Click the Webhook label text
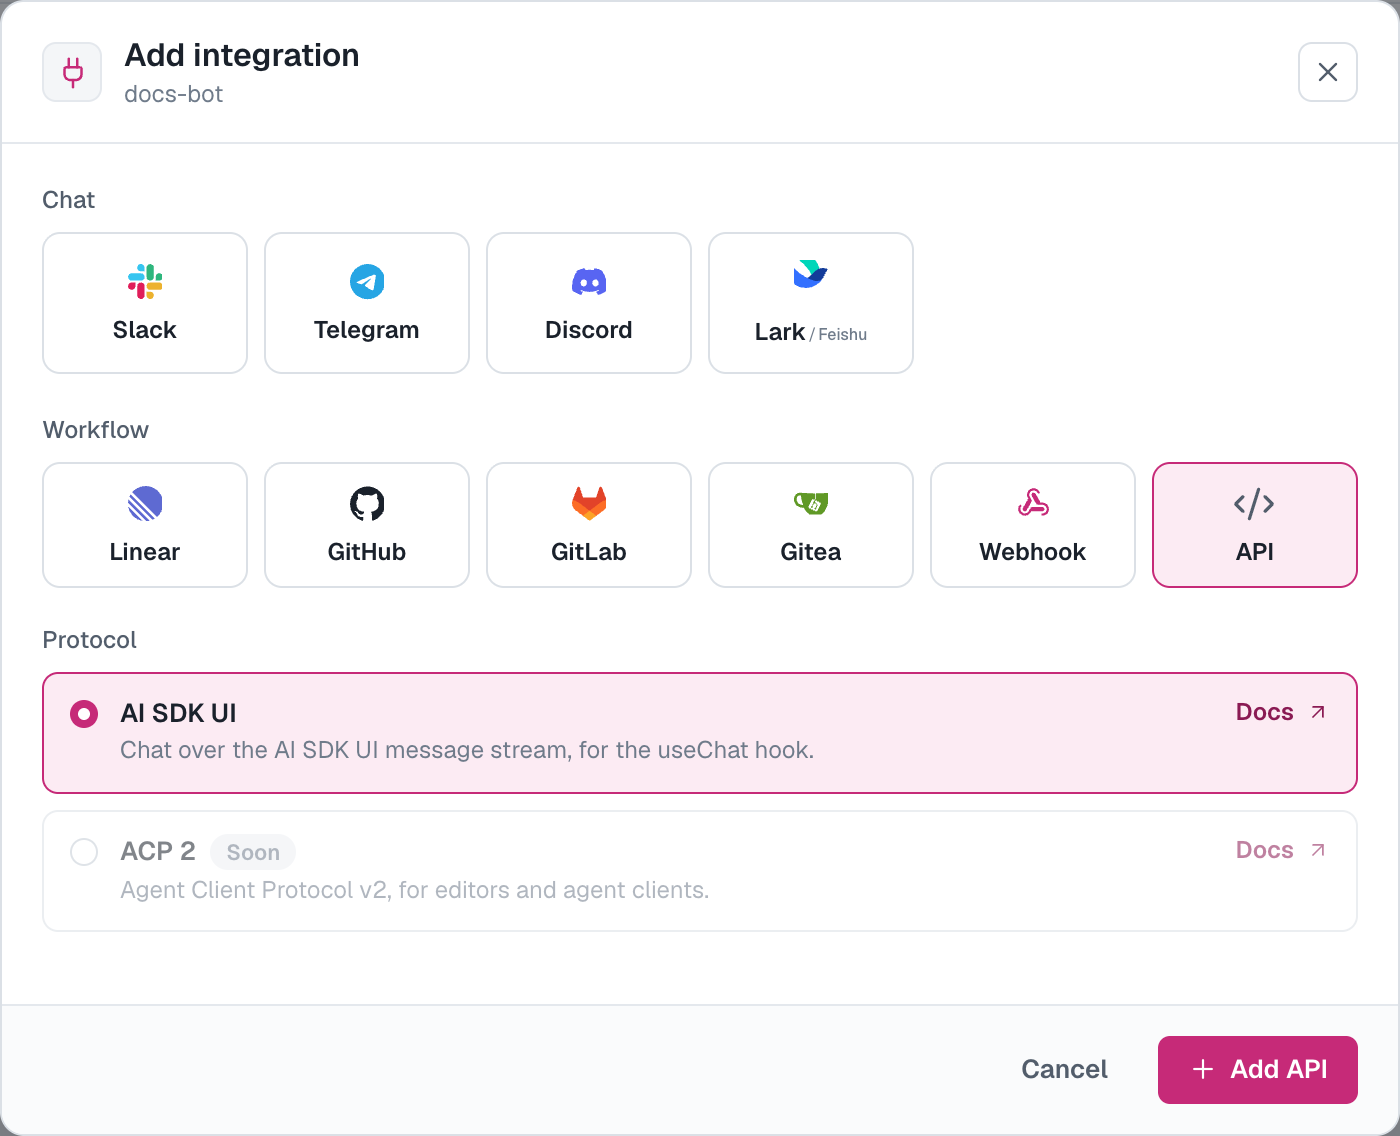This screenshot has height=1136, width=1400. [x=1033, y=552]
